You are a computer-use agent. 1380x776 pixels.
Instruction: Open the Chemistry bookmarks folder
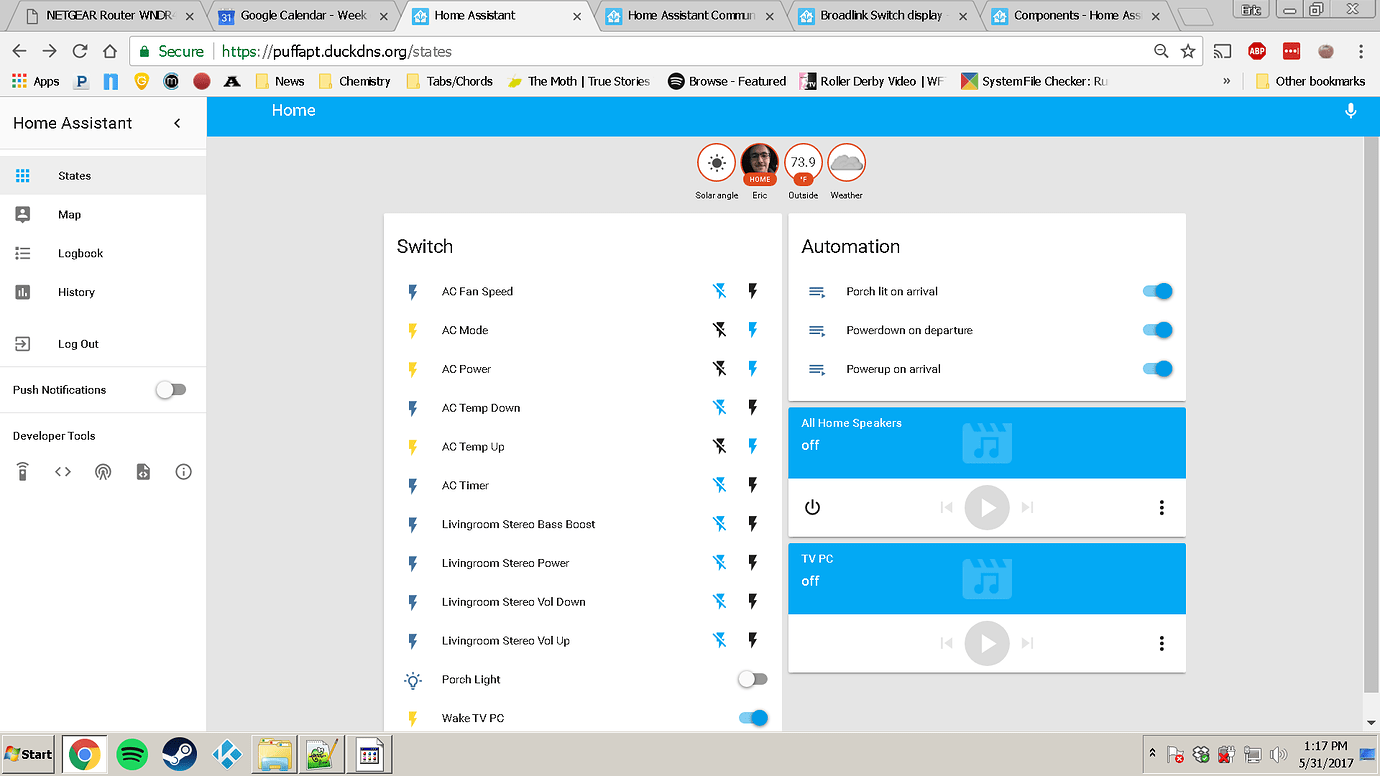(x=355, y=81)
